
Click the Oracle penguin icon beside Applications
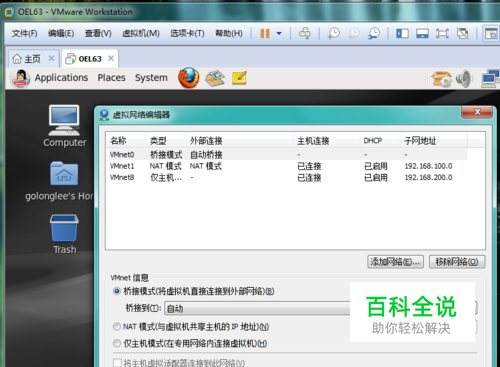pos(21,78)
